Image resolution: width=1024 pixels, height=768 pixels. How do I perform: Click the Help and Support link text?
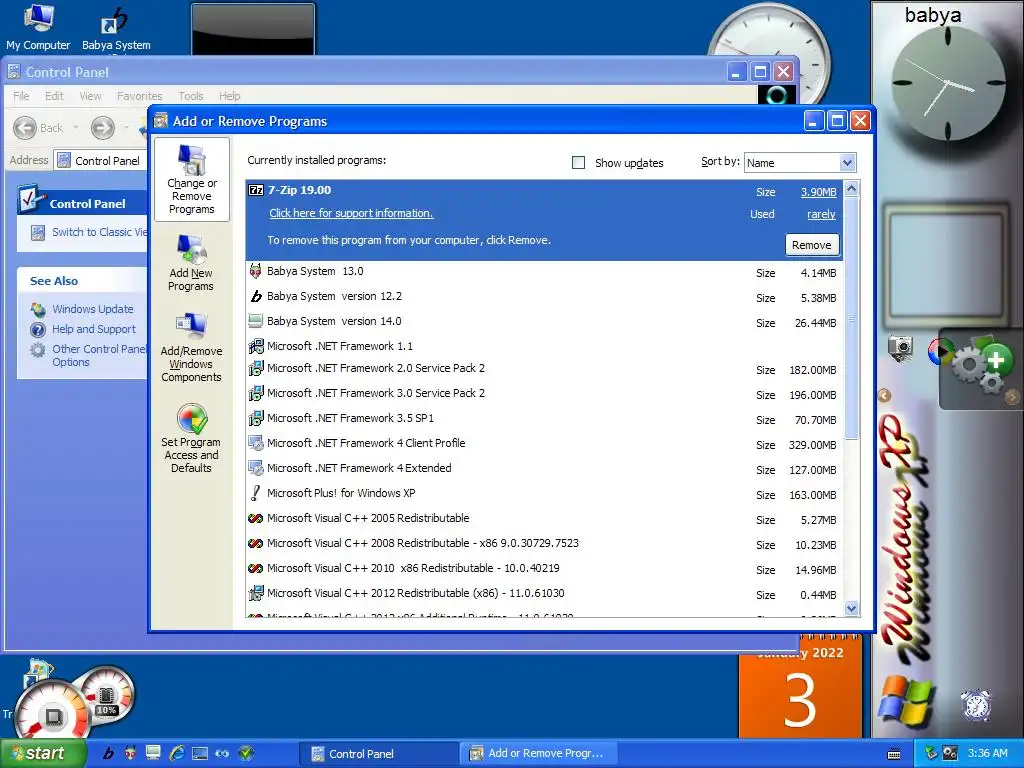pos(94,329)
